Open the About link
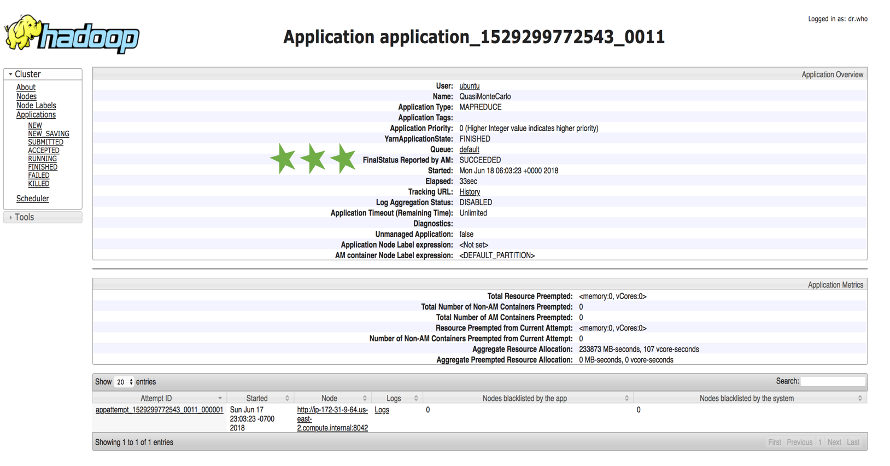890x466 pixels. pos(26,87)
